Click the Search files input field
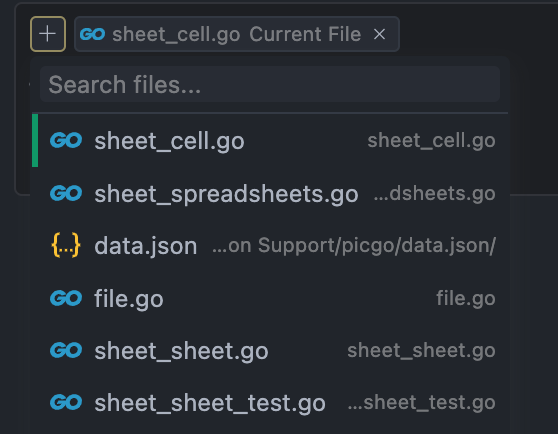 tap(270, 85)
